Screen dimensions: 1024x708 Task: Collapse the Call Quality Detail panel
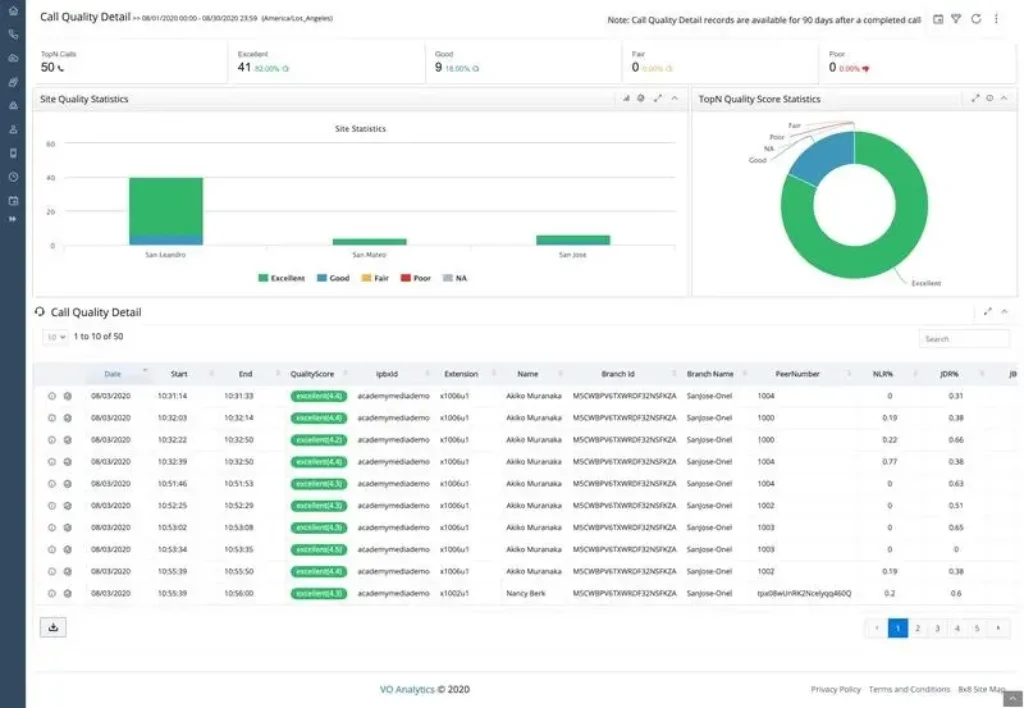[1005, 311]
